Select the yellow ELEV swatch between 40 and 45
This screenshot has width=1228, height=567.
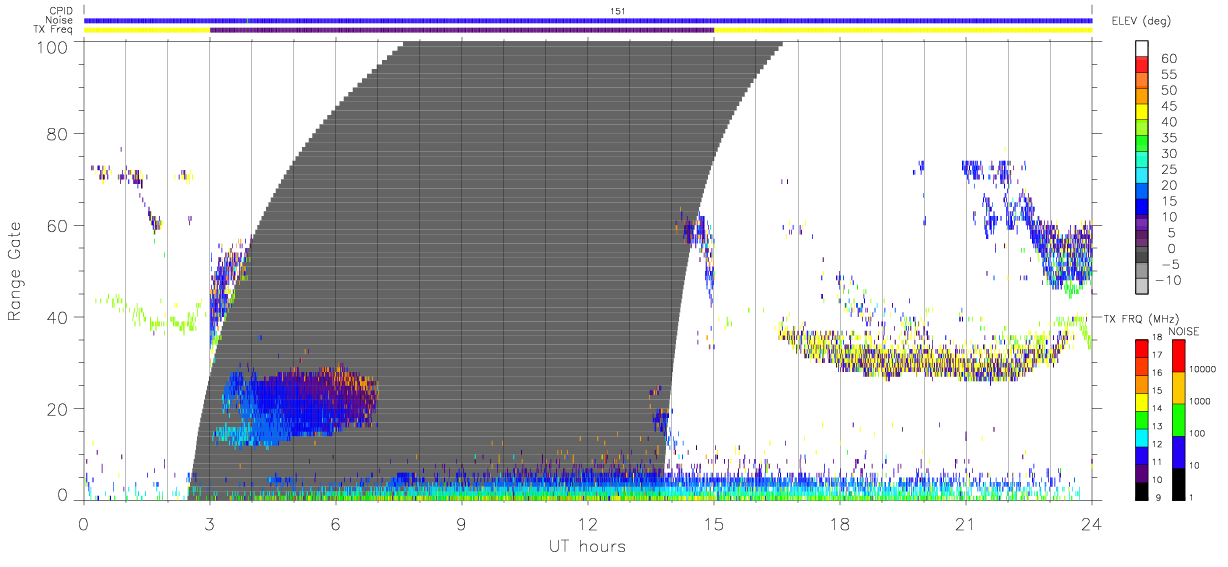tap(1141, 114)
